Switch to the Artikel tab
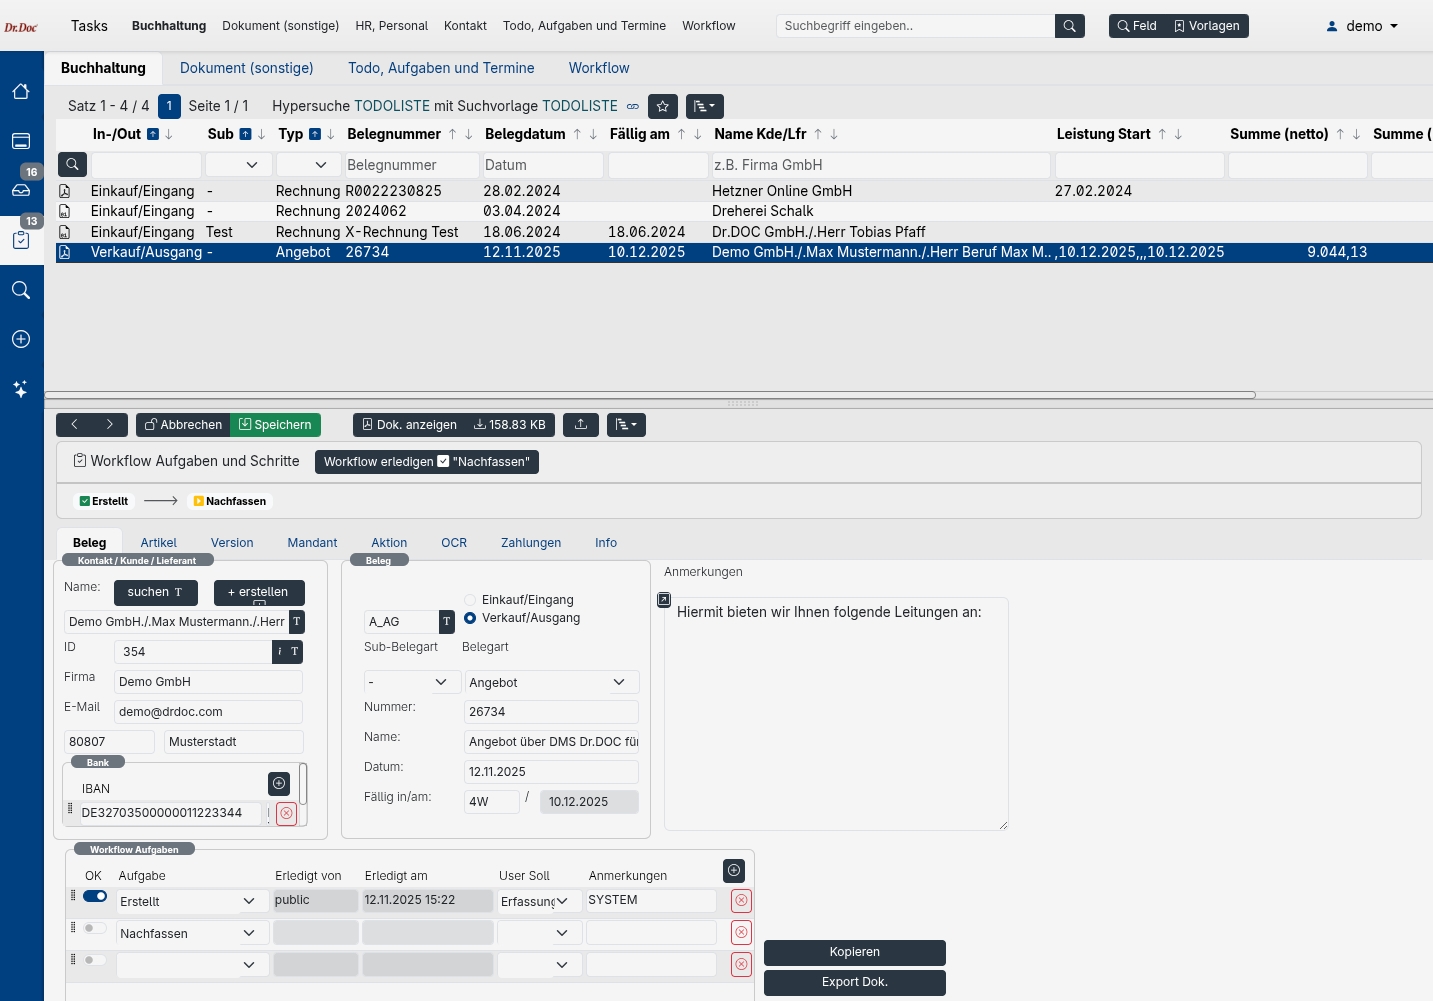1433x1001 pixels. [x=158, y=543]
